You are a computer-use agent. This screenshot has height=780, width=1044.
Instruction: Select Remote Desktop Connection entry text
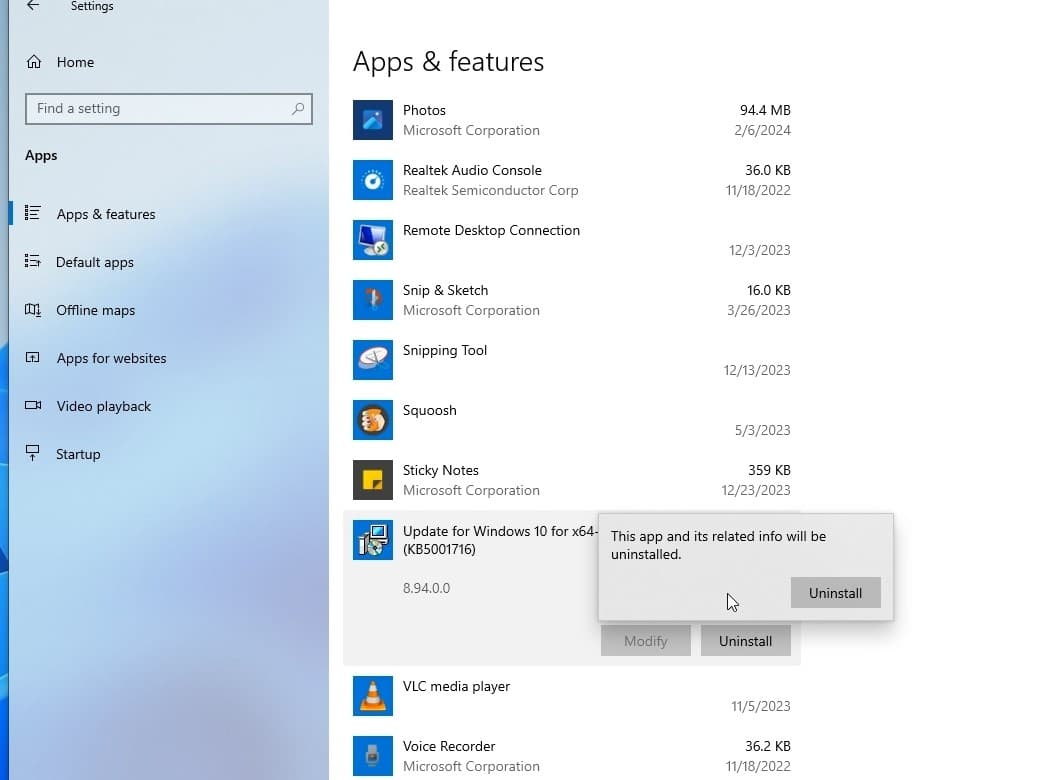pyautogui.click(x=491, y=230)
